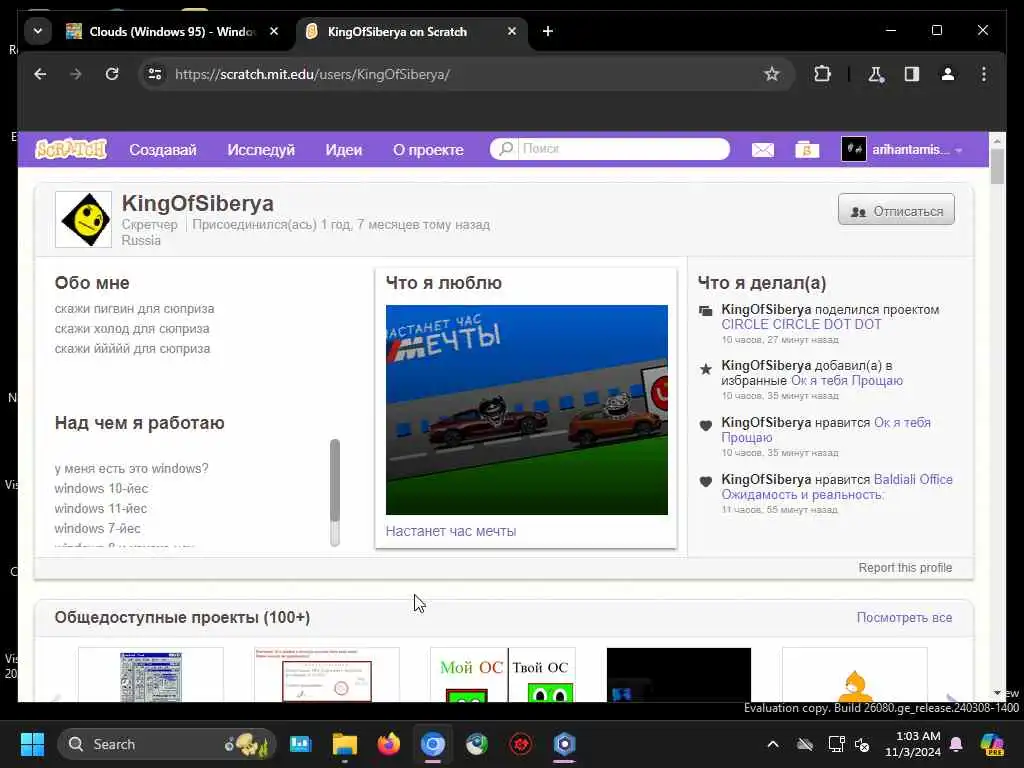Open site information icon in address bar
Screen dimensions: 1024x768
pyautogui.click(x=155, y=74)
